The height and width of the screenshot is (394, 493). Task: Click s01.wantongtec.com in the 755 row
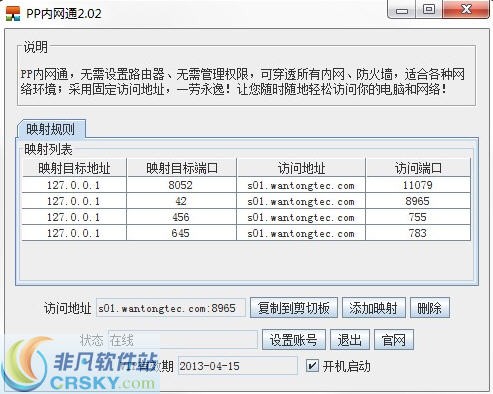click(x=301, y=217)
